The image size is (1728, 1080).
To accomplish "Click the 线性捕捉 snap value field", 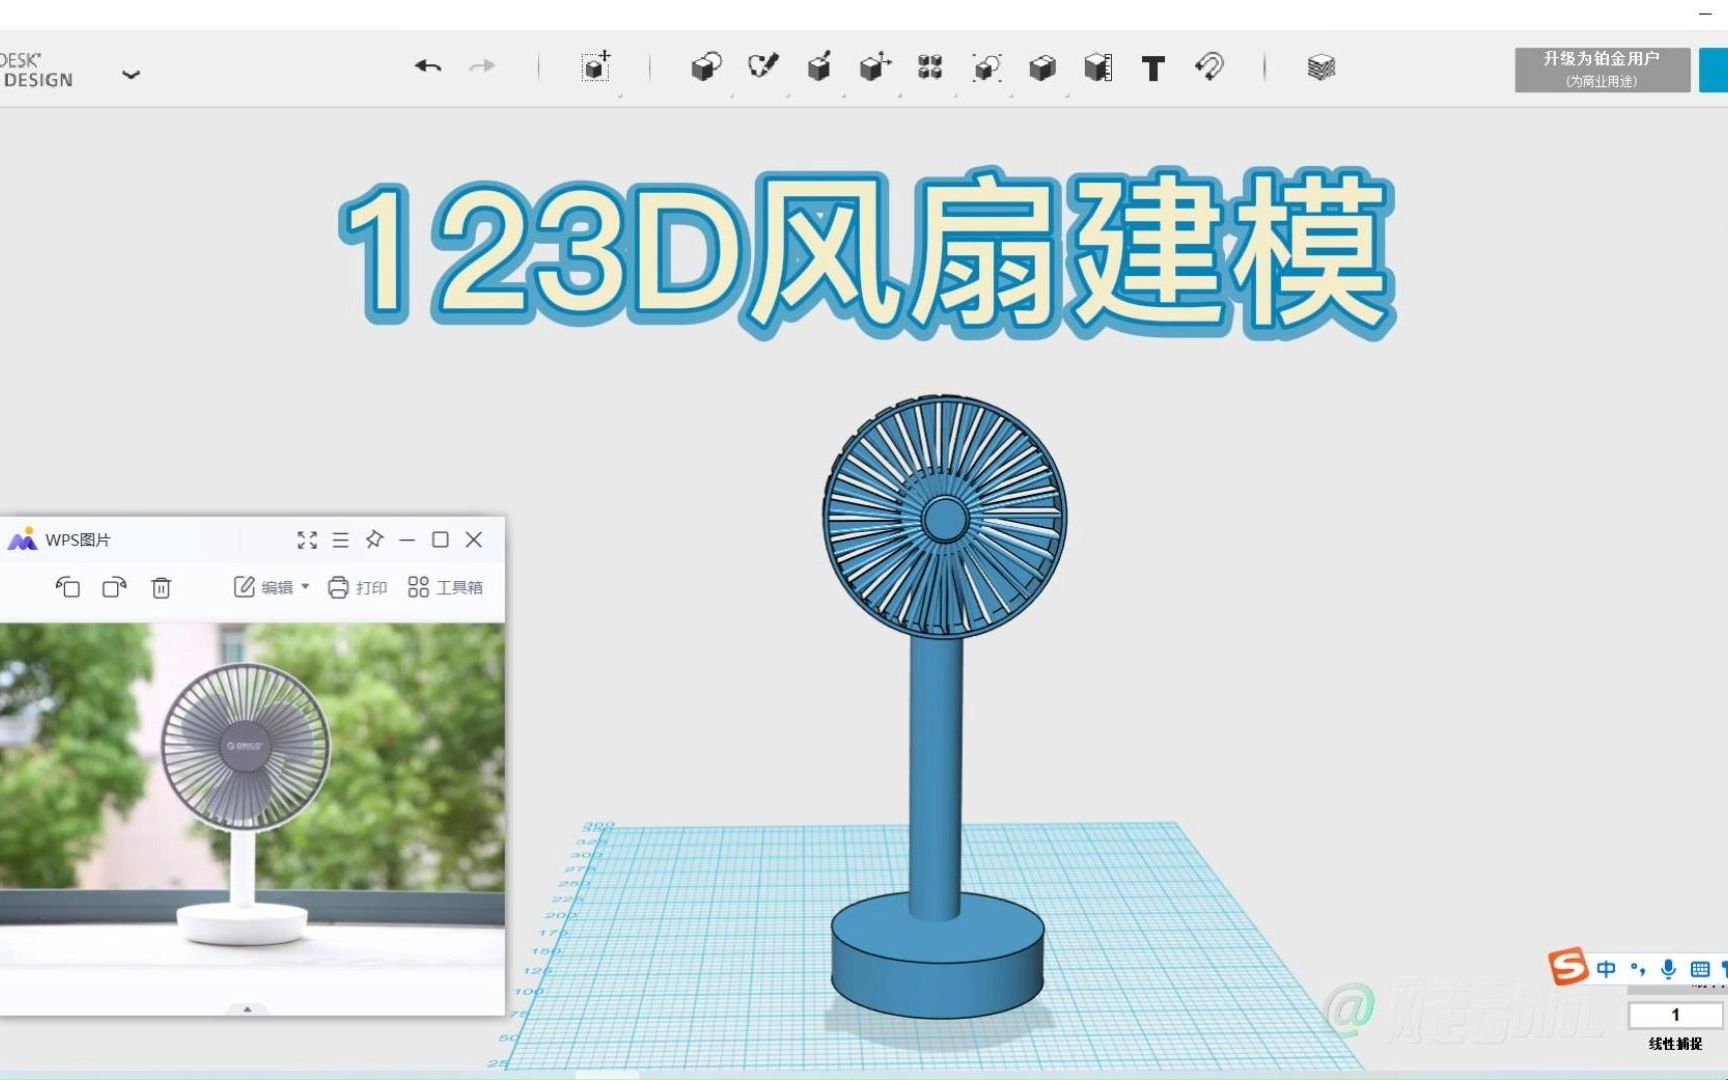I will click(1674, 1015).
